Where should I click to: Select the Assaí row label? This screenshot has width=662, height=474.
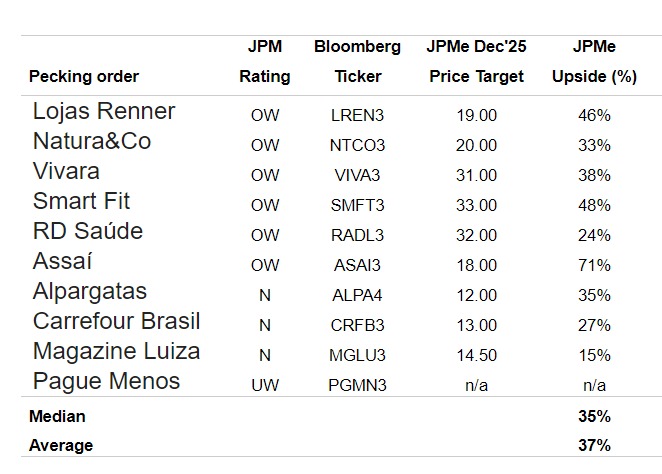(63, 261)
